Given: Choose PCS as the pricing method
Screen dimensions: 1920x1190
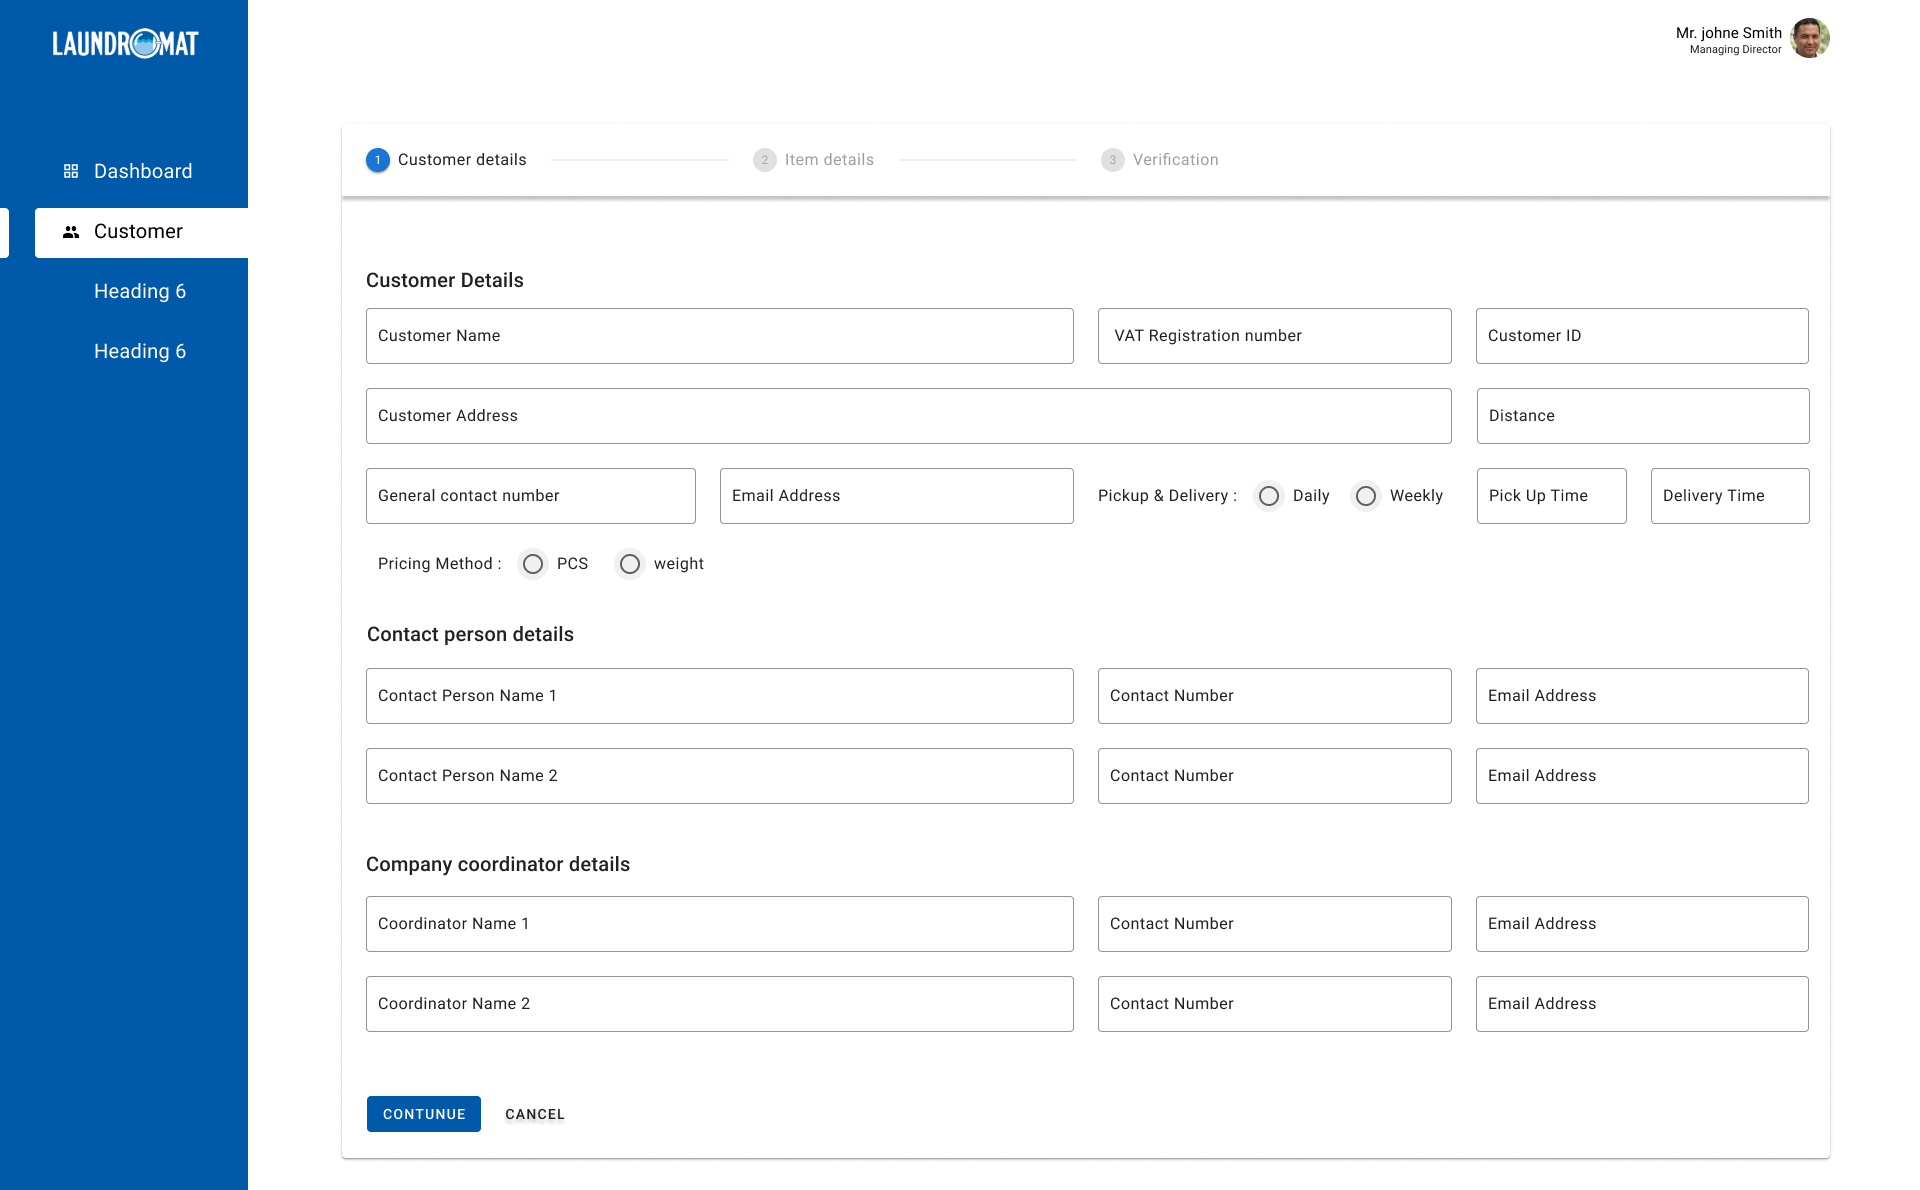Looking at the screenshot, I should (x=532, y=564).
